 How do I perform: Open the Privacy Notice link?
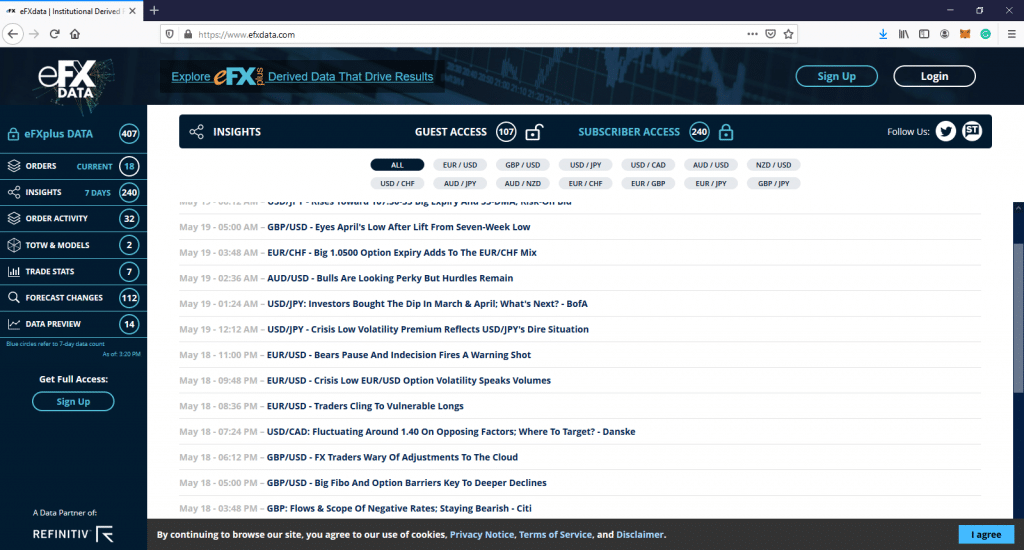click(x=482, y=534)
